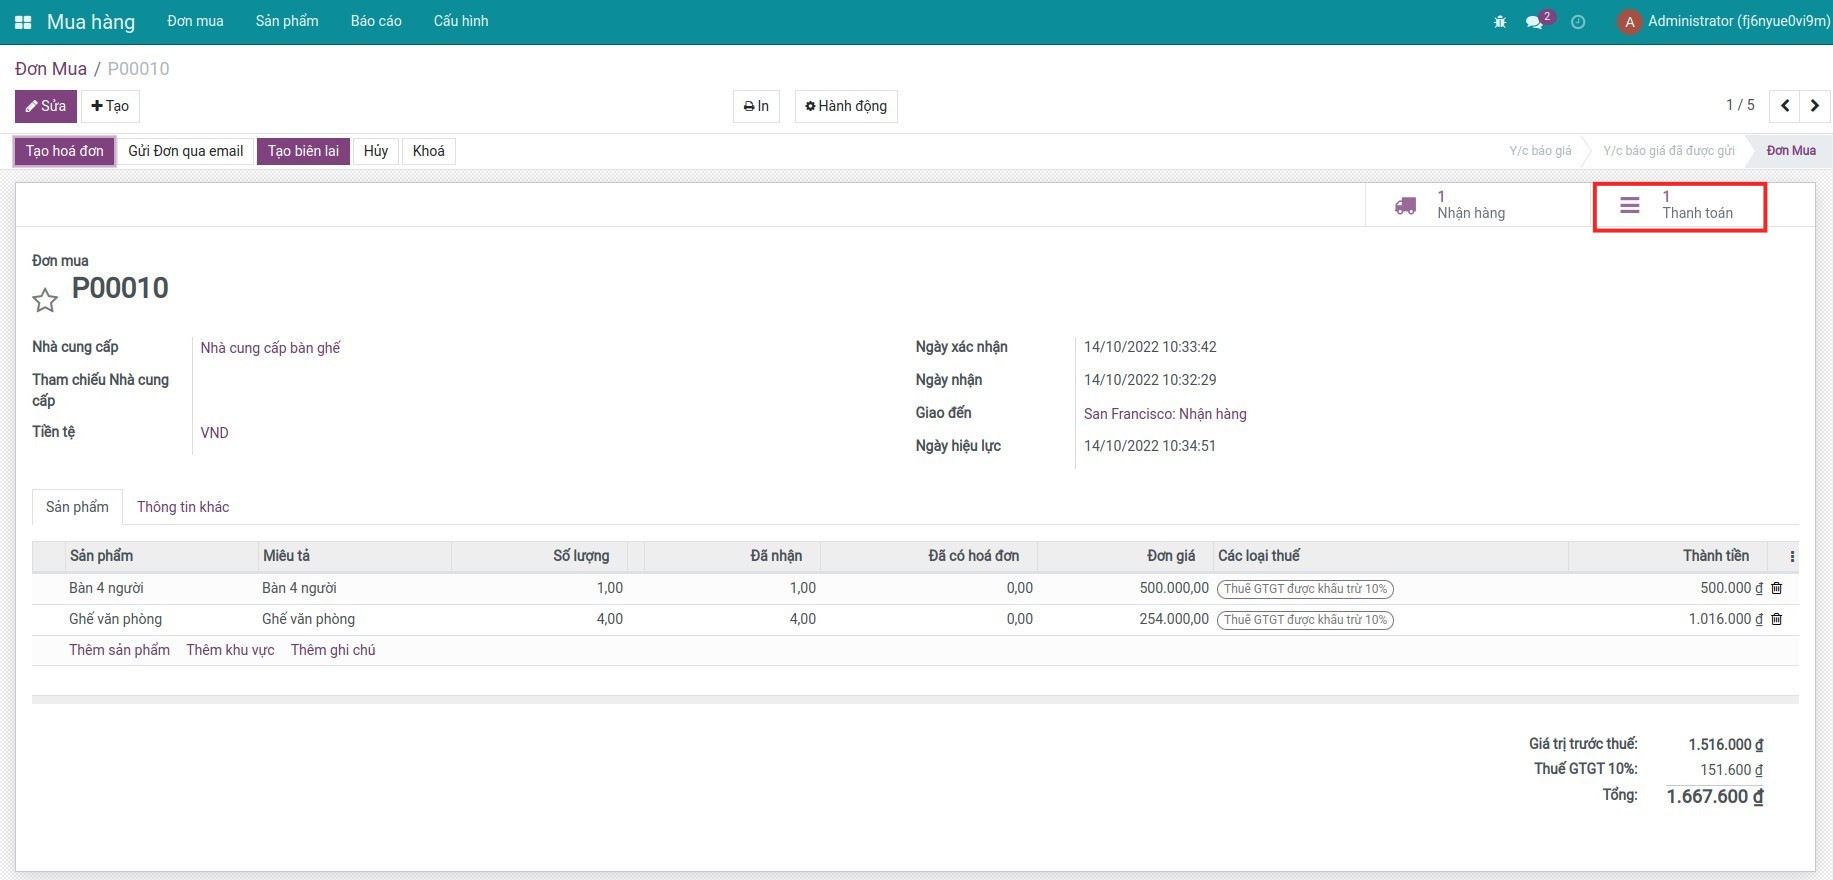Open the apps grid menu icon
The image size is (1833, 880).
(x=23, y=22)
